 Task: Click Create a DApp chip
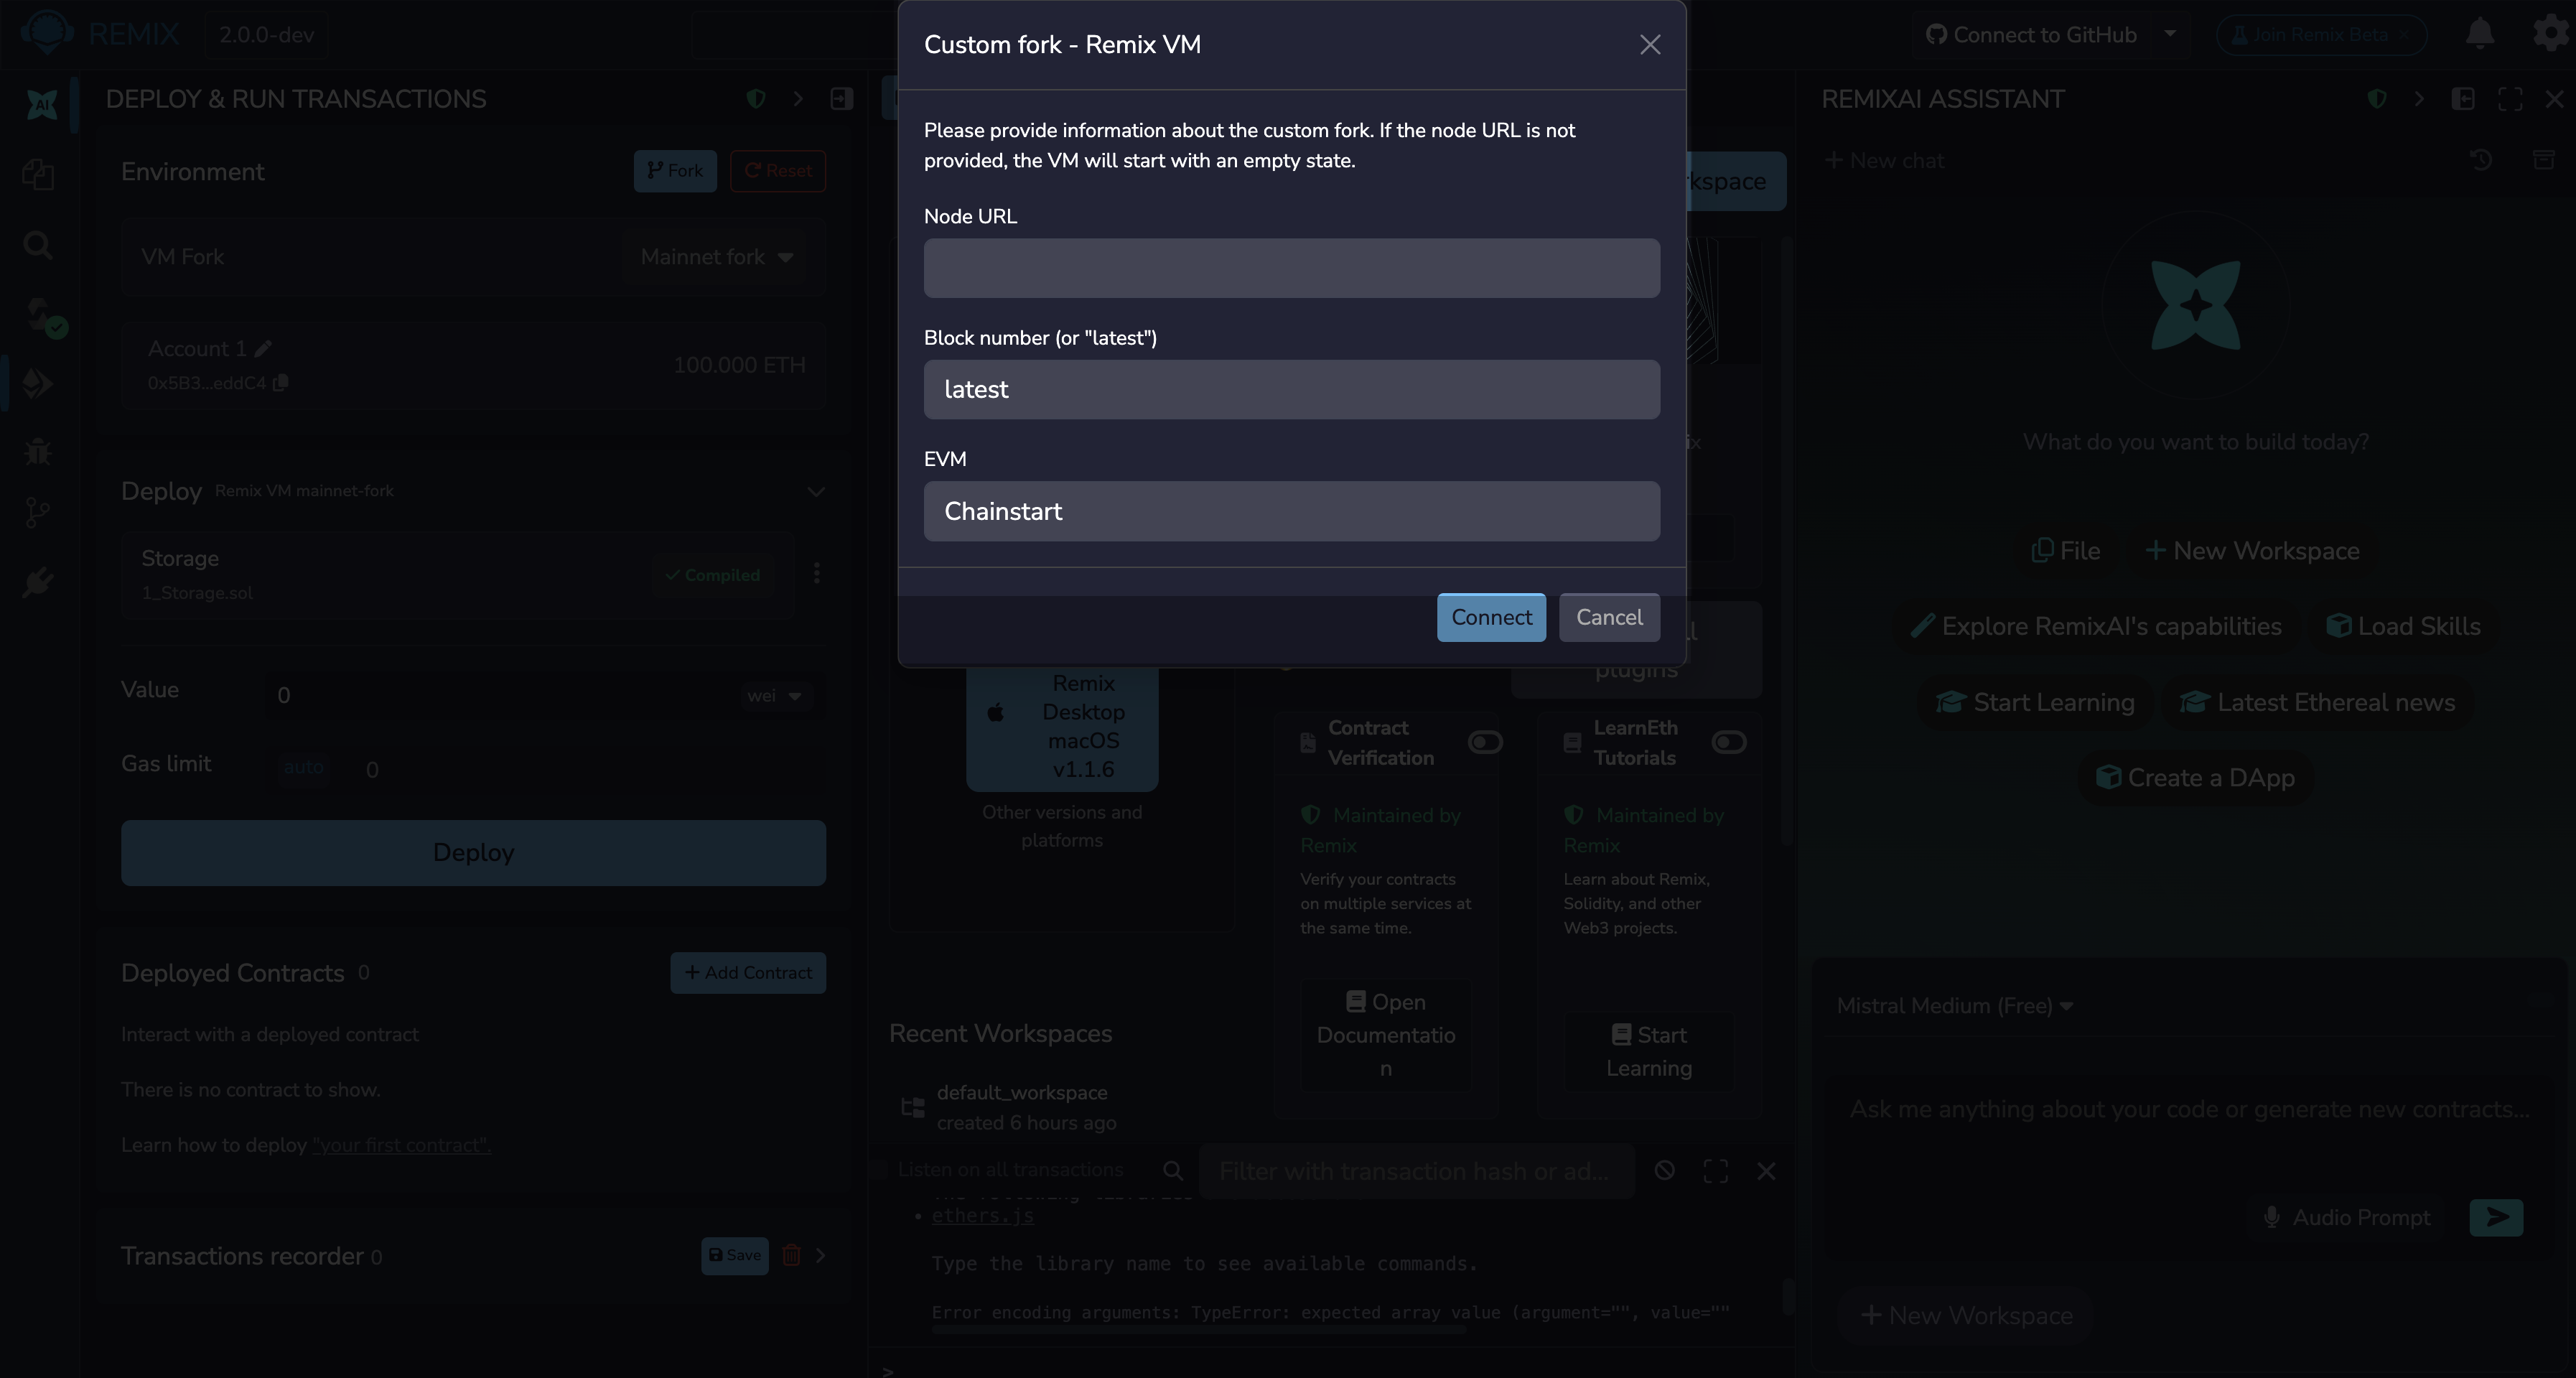[x=2196, y=778]
